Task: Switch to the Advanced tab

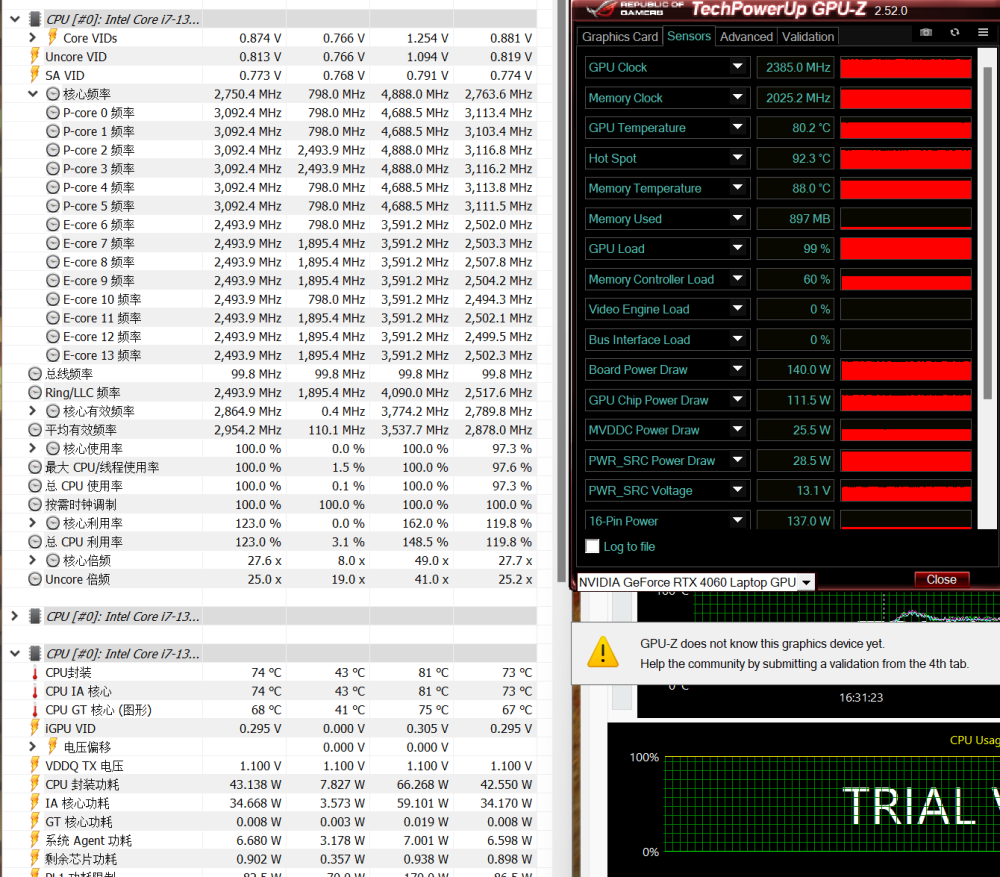Action: click(x=746, y=37)
